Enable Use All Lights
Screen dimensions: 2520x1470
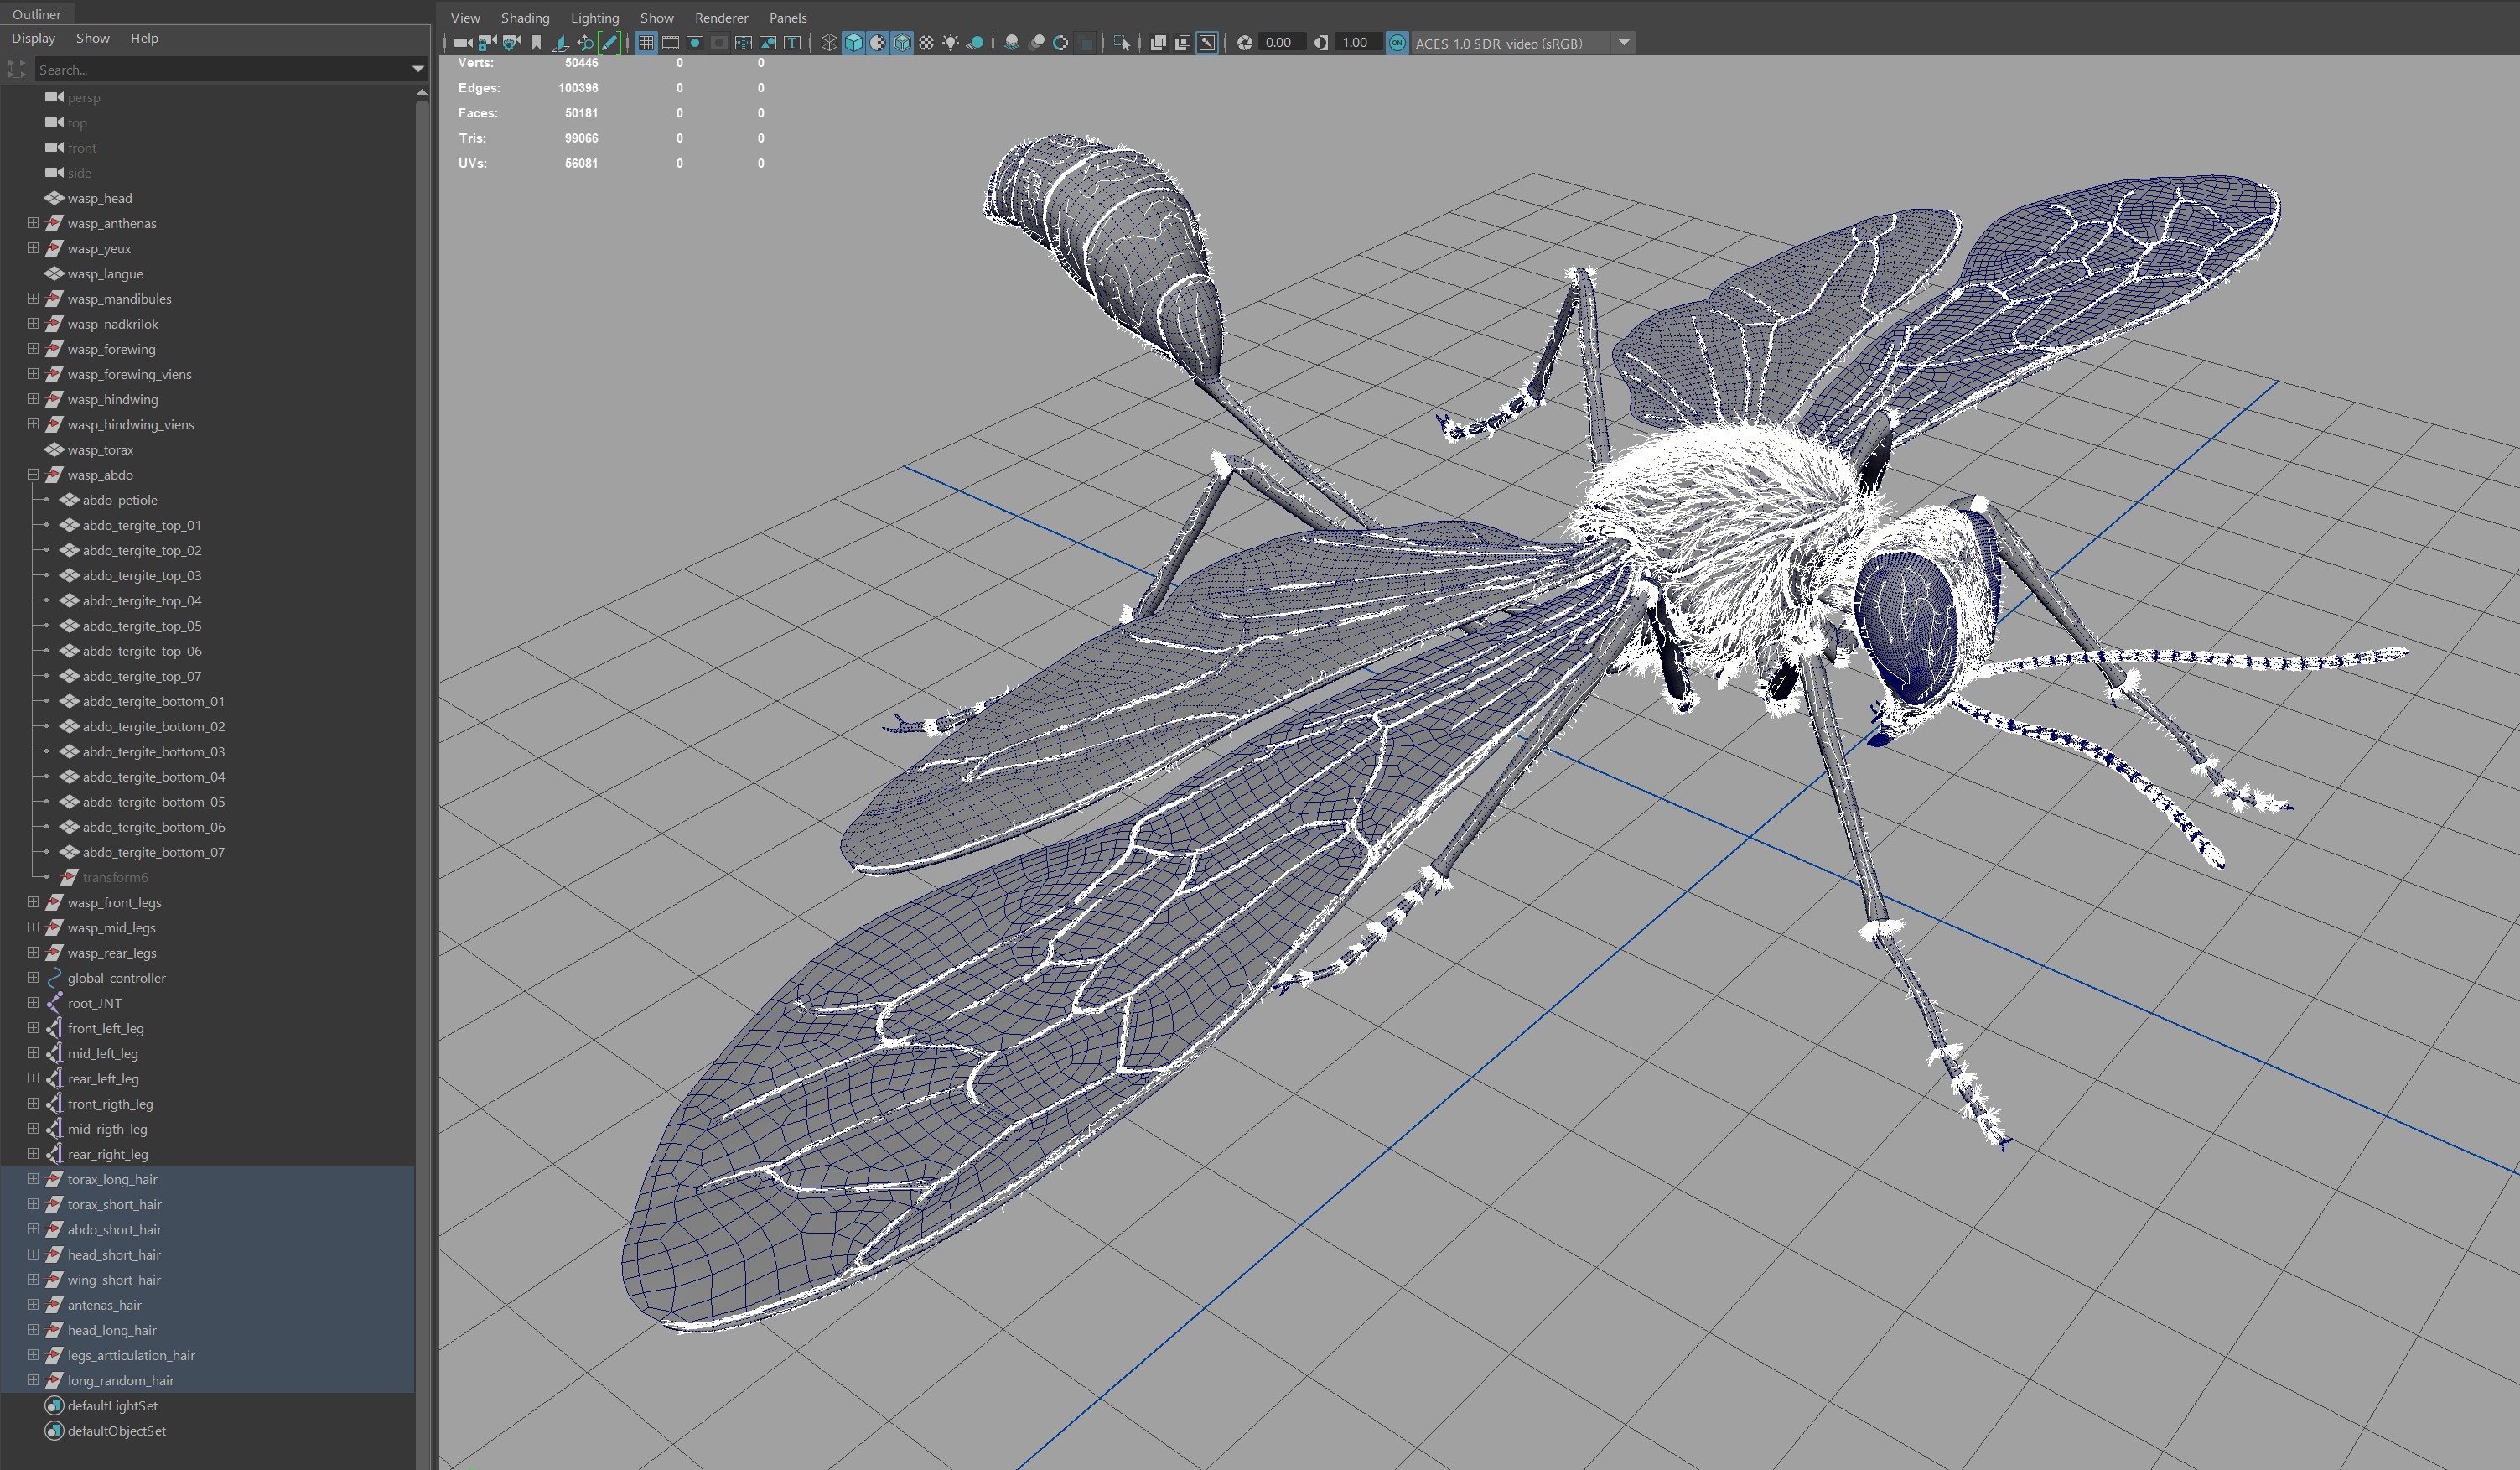pyautogui.click(x=951, y=43)
